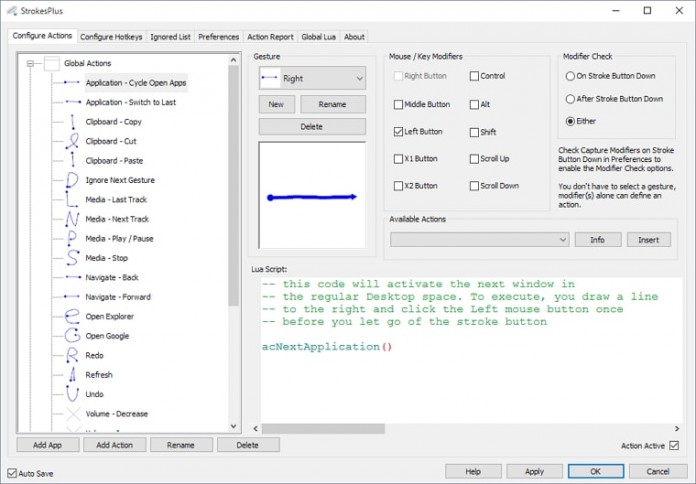This screenshot has width=696, height=484.
Task: Open the Gesture dropdown showing Right
Action: (312, 78)
